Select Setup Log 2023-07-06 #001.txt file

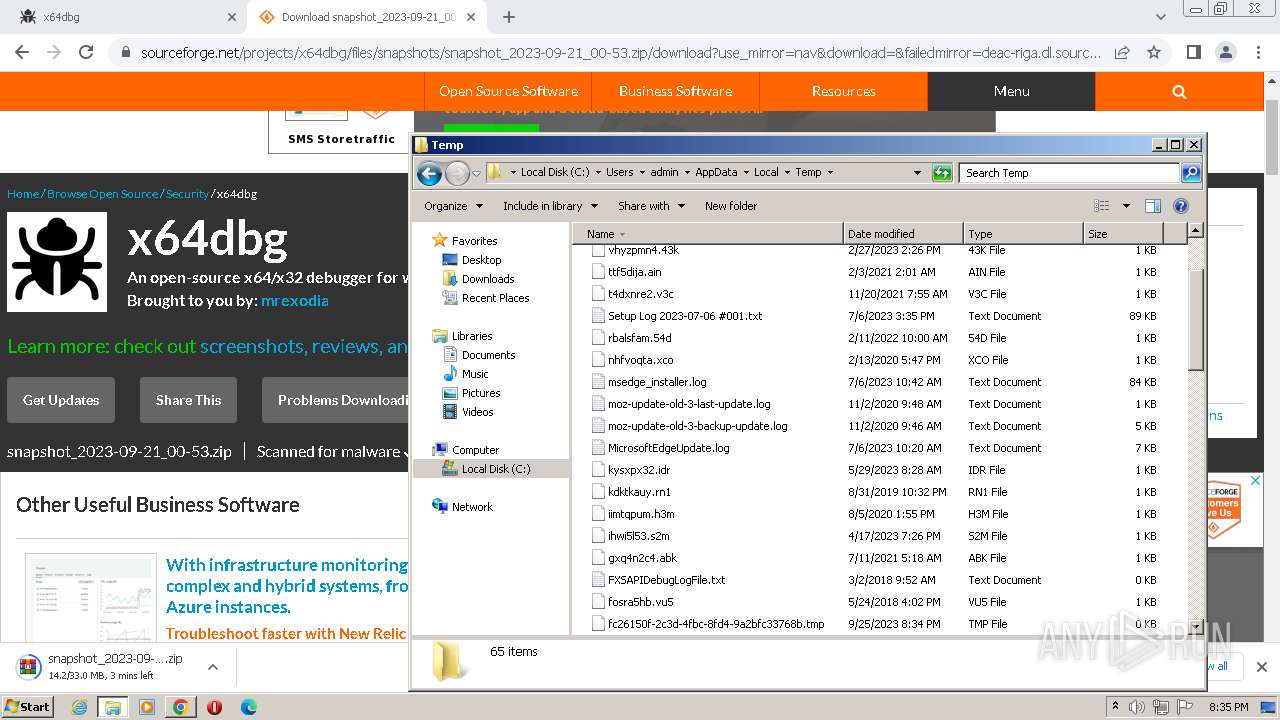point(685,316)
